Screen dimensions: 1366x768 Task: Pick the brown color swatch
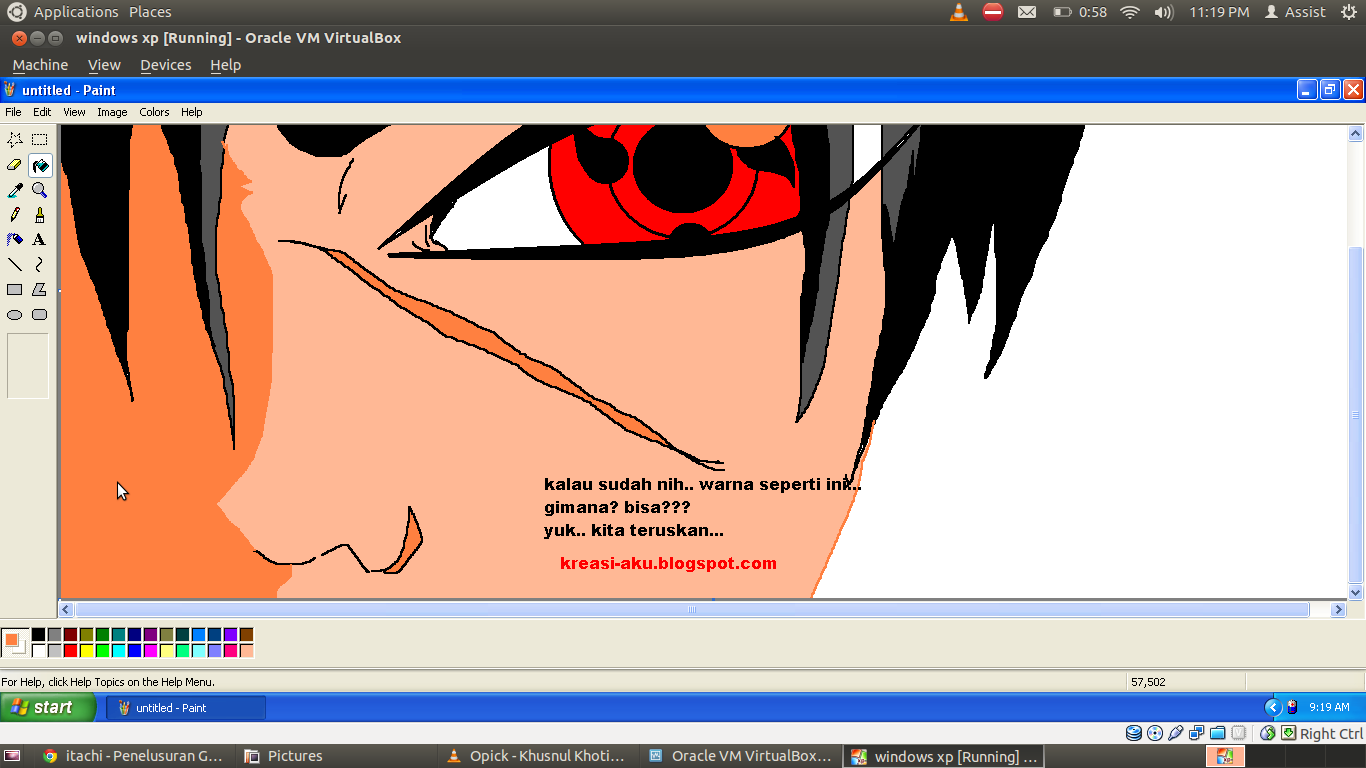[246, 635]
